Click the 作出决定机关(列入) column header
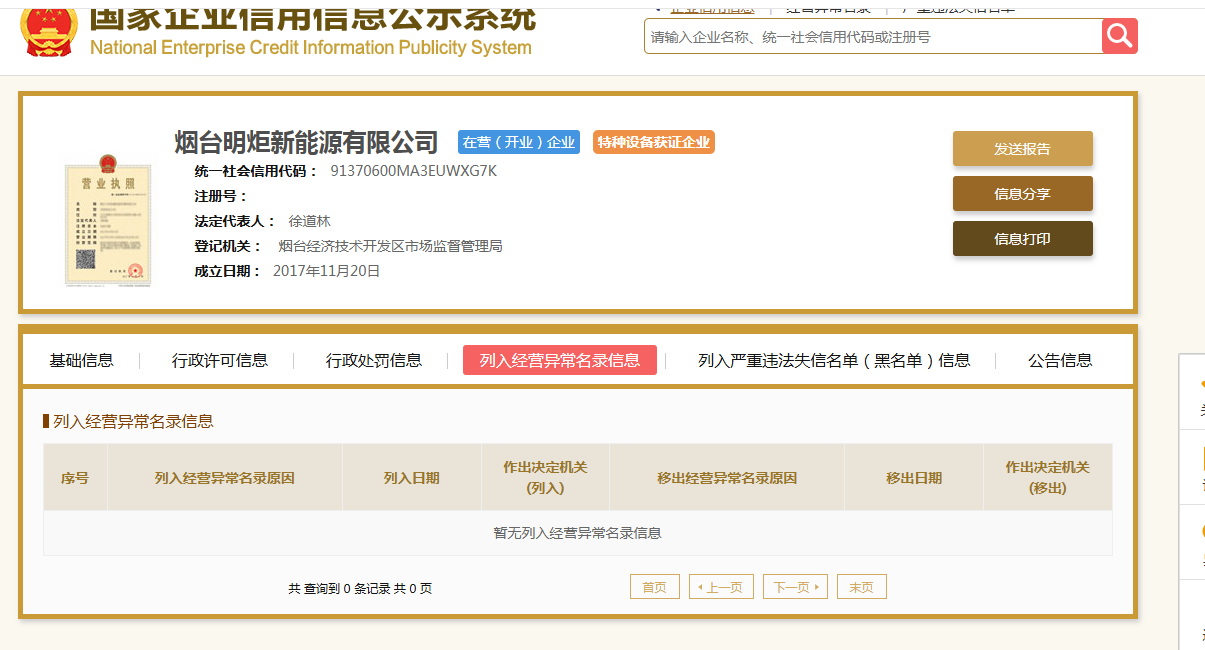 click(x=545, y=478)
